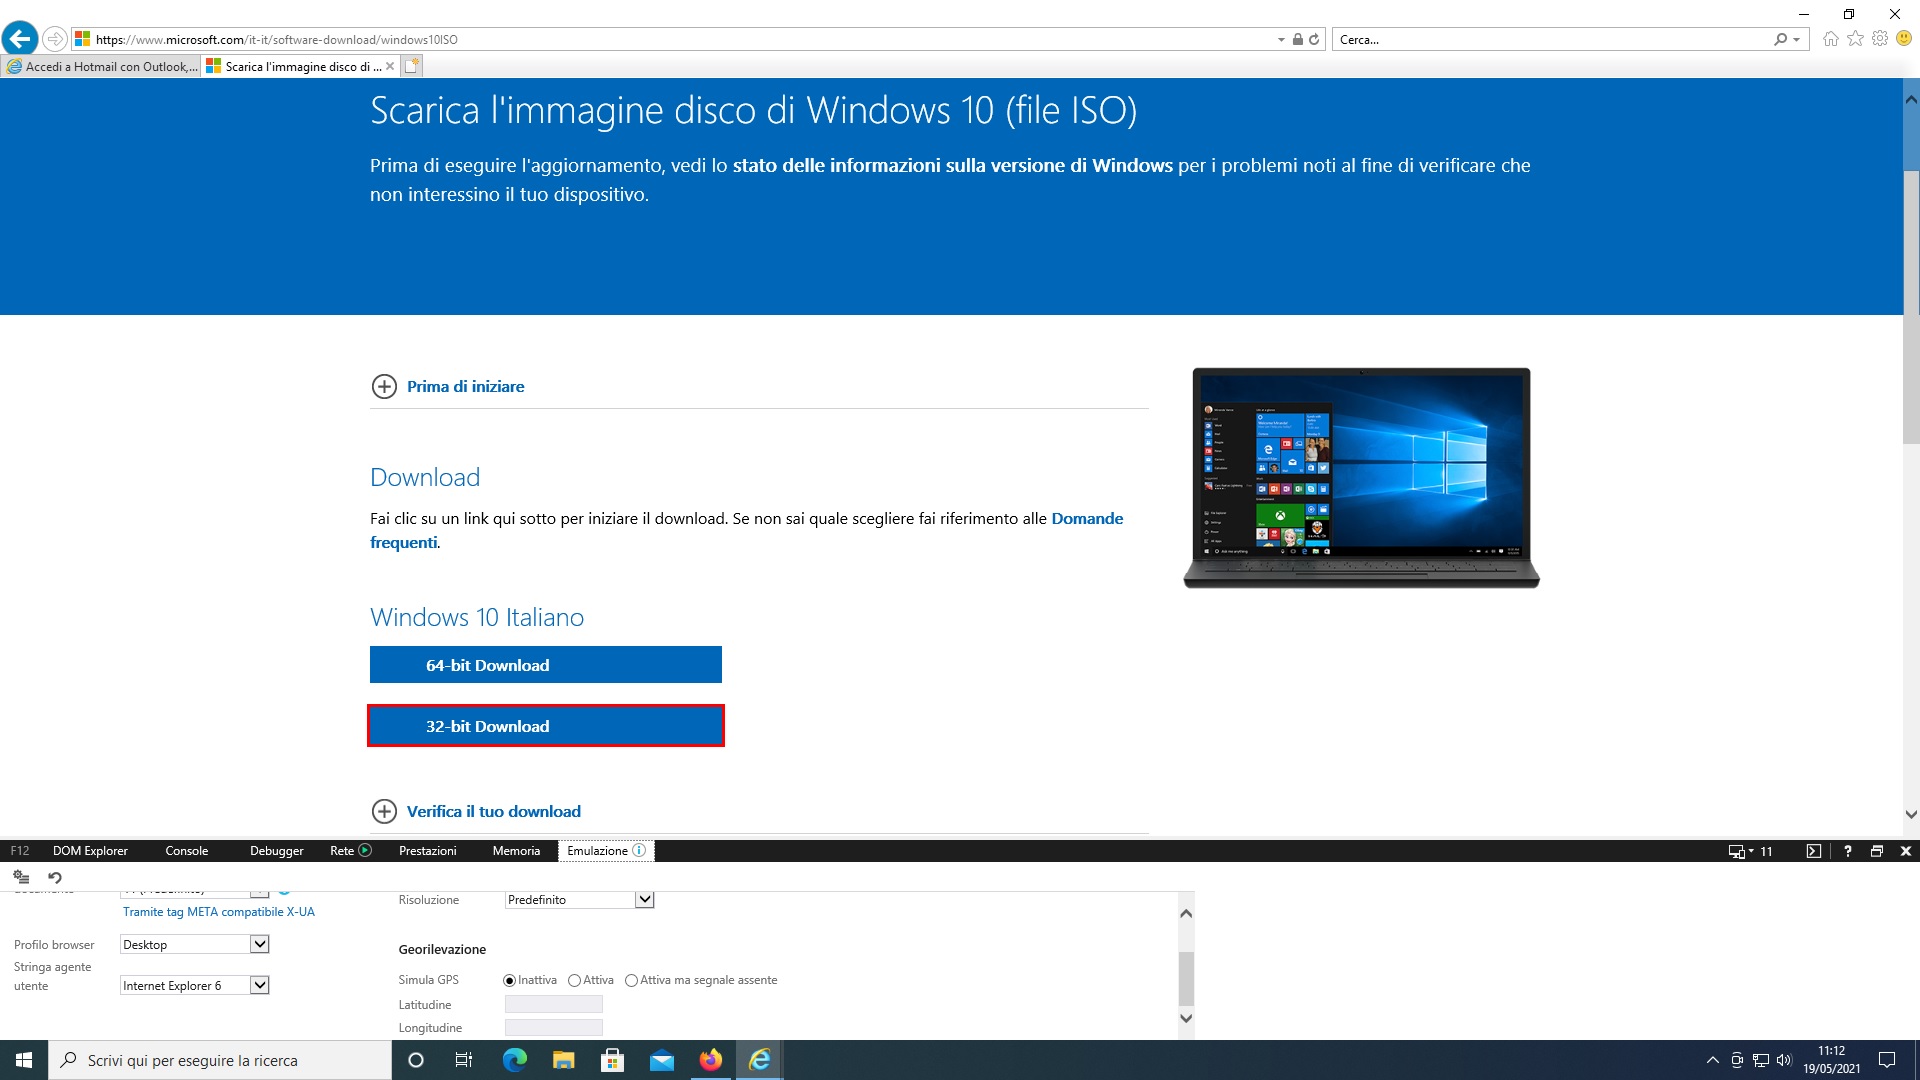Click the Cortana circle icon

416,1060
